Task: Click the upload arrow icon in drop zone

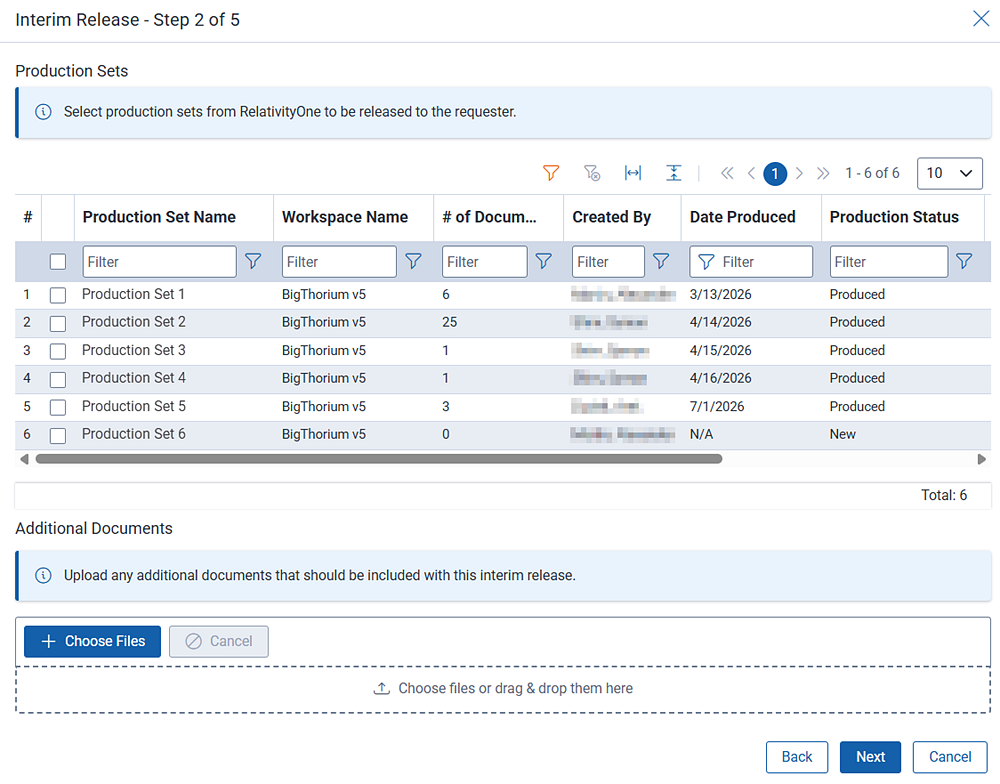Action: [381, 688]
